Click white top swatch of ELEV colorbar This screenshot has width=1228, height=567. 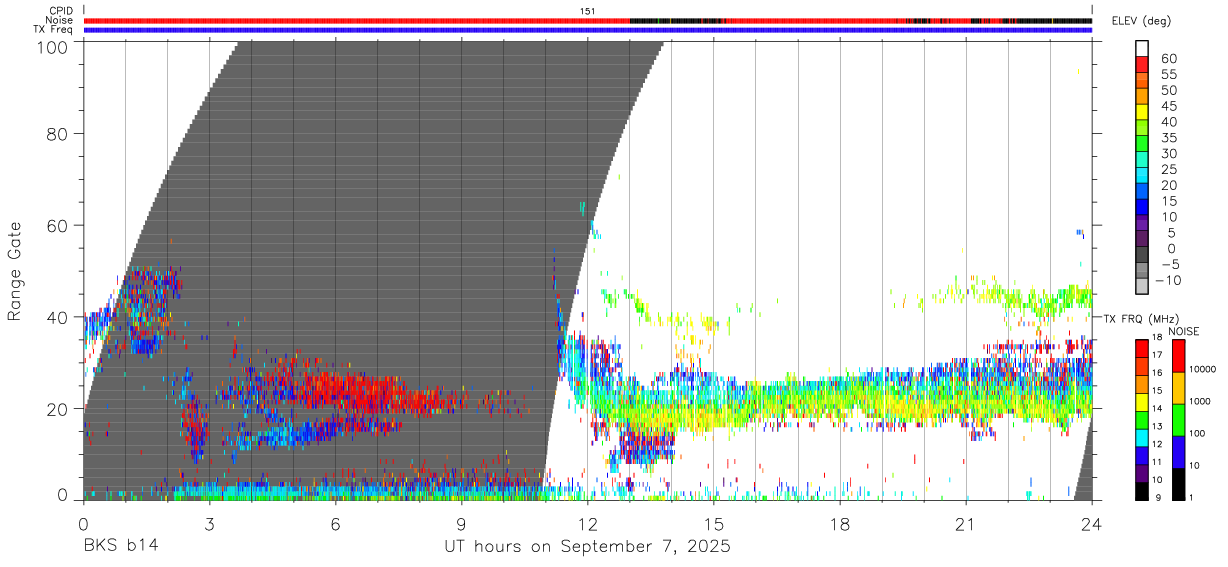[x=1143, y=49]
